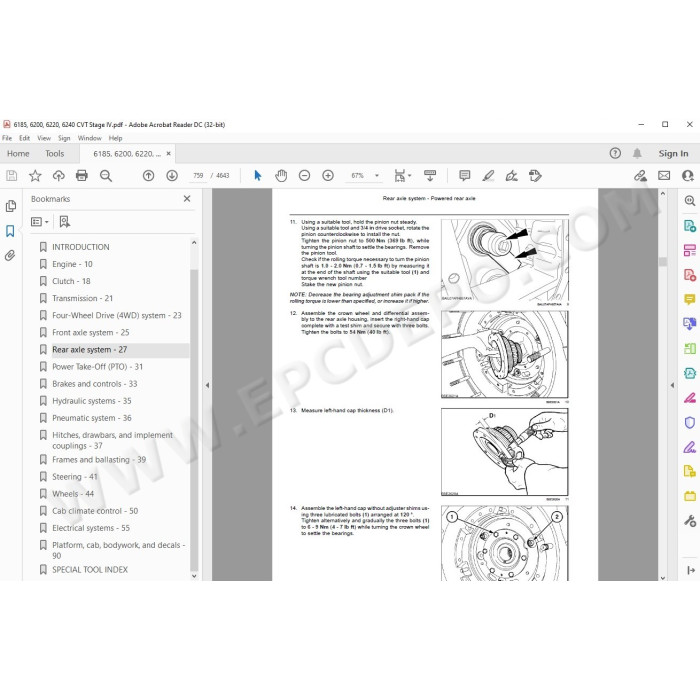The width and height of the screenshot is (700, 700).
Task: Click the share link icon
Action: click(x=641, y=175)
